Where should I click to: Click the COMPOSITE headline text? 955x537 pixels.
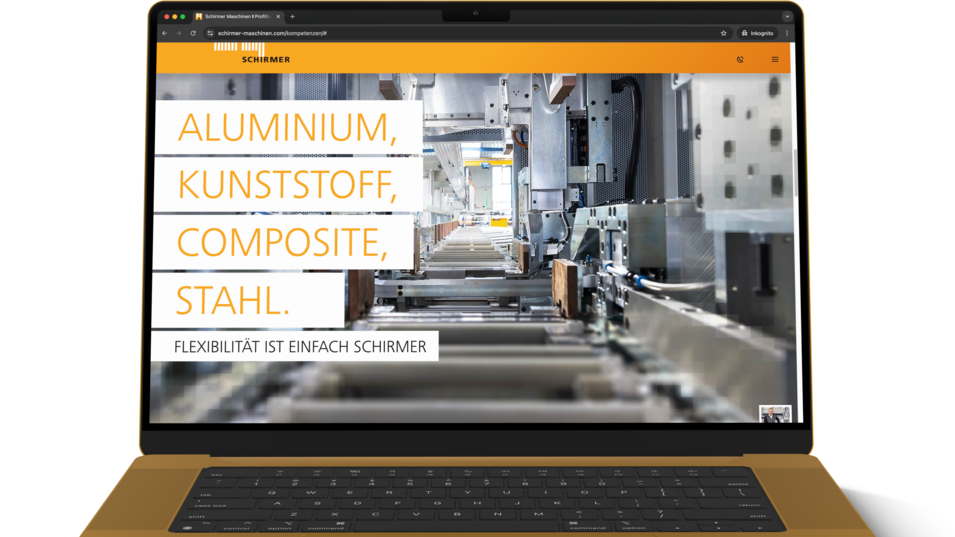click(x=282, y=243)
